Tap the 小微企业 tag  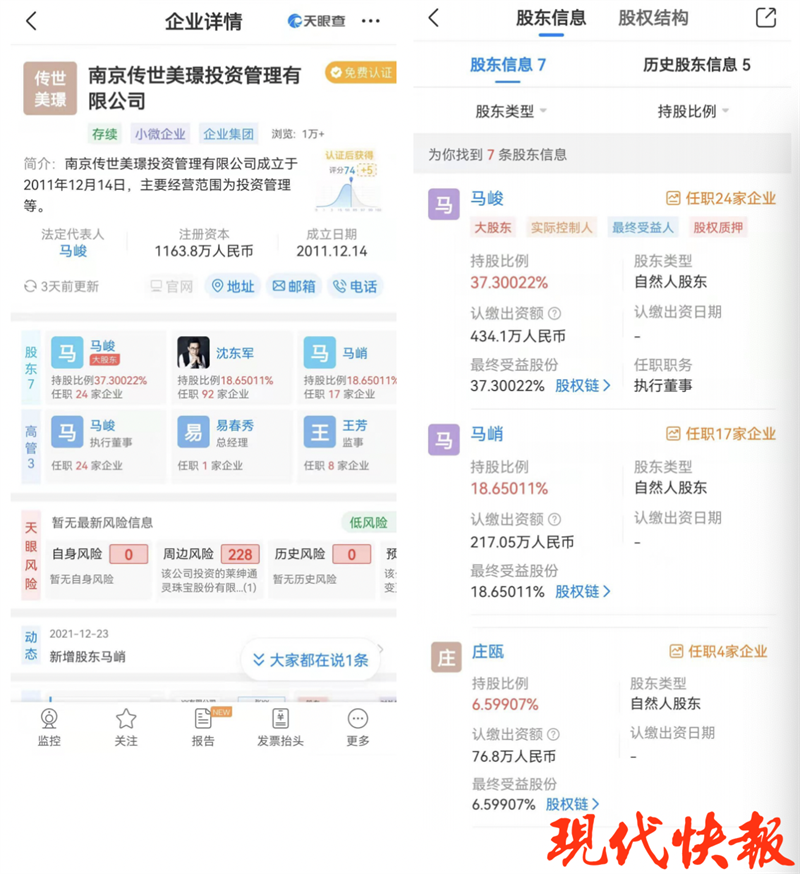tap(159, 134)
